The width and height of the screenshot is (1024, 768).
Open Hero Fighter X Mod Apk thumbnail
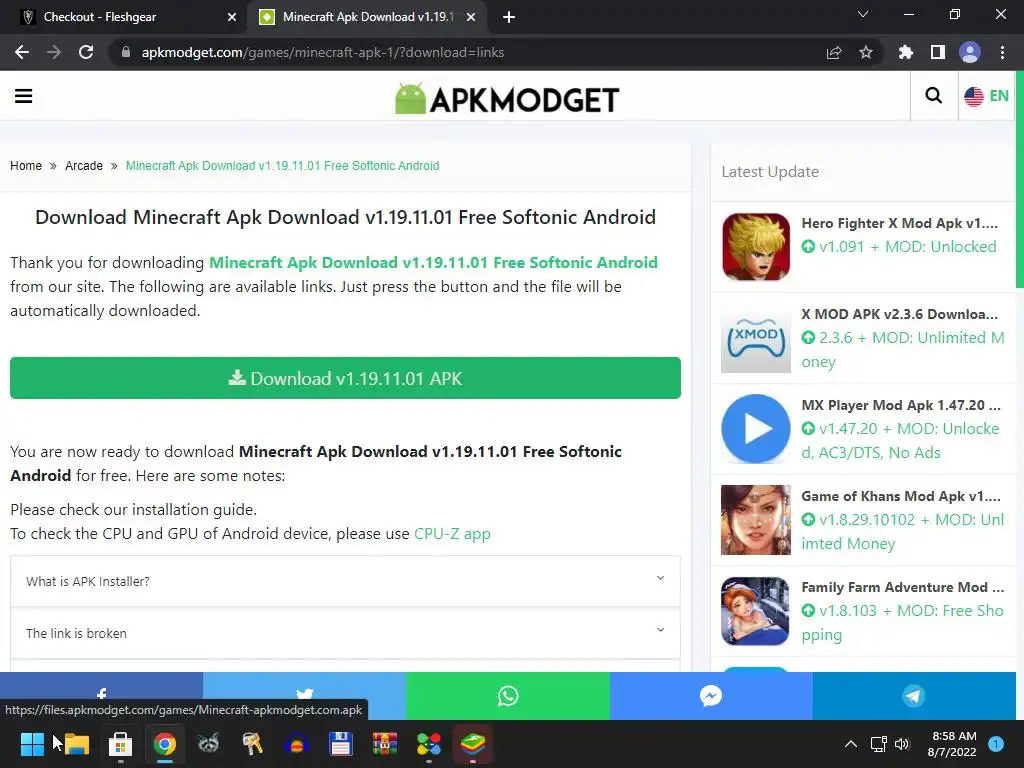pos(756,247)
